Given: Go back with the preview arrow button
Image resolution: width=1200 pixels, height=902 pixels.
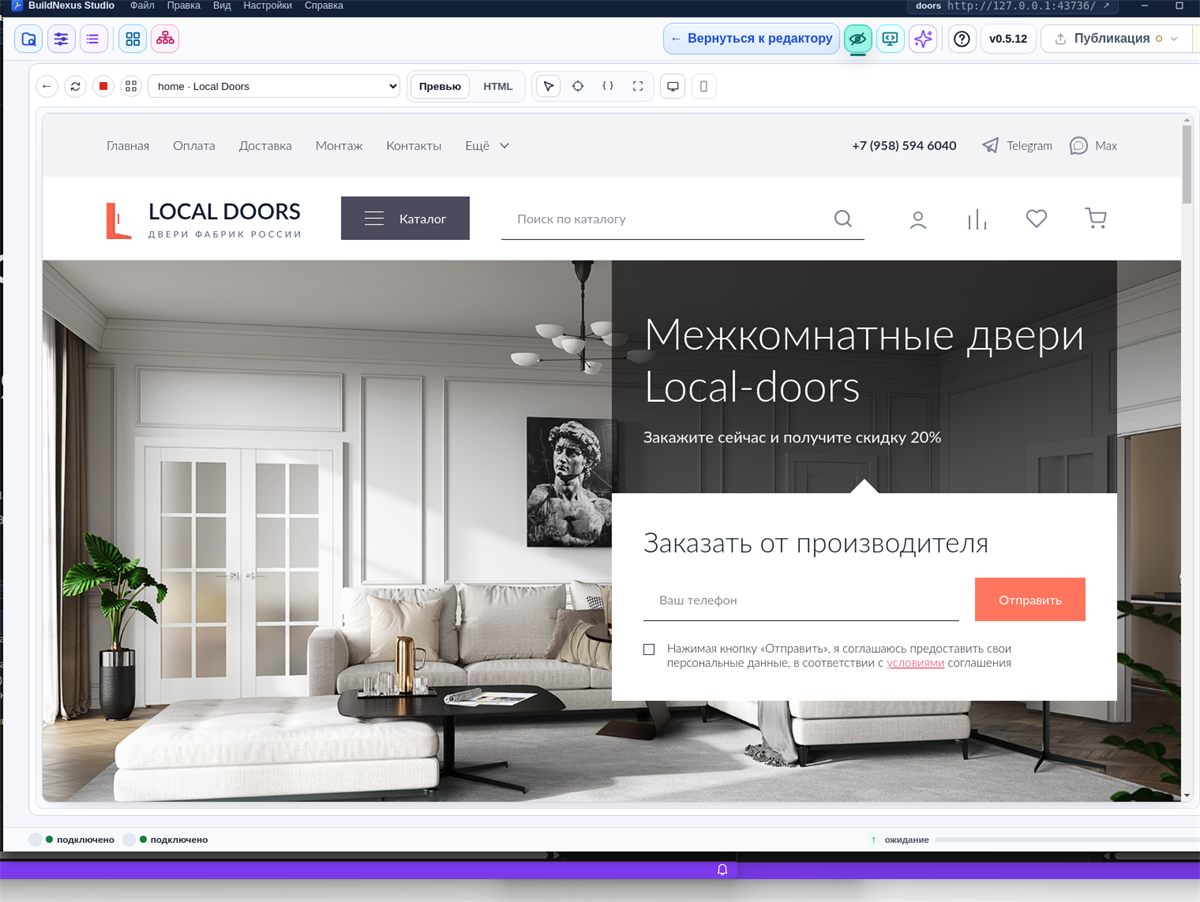Looking at the screenshot, I should click(x=47, y=86).
